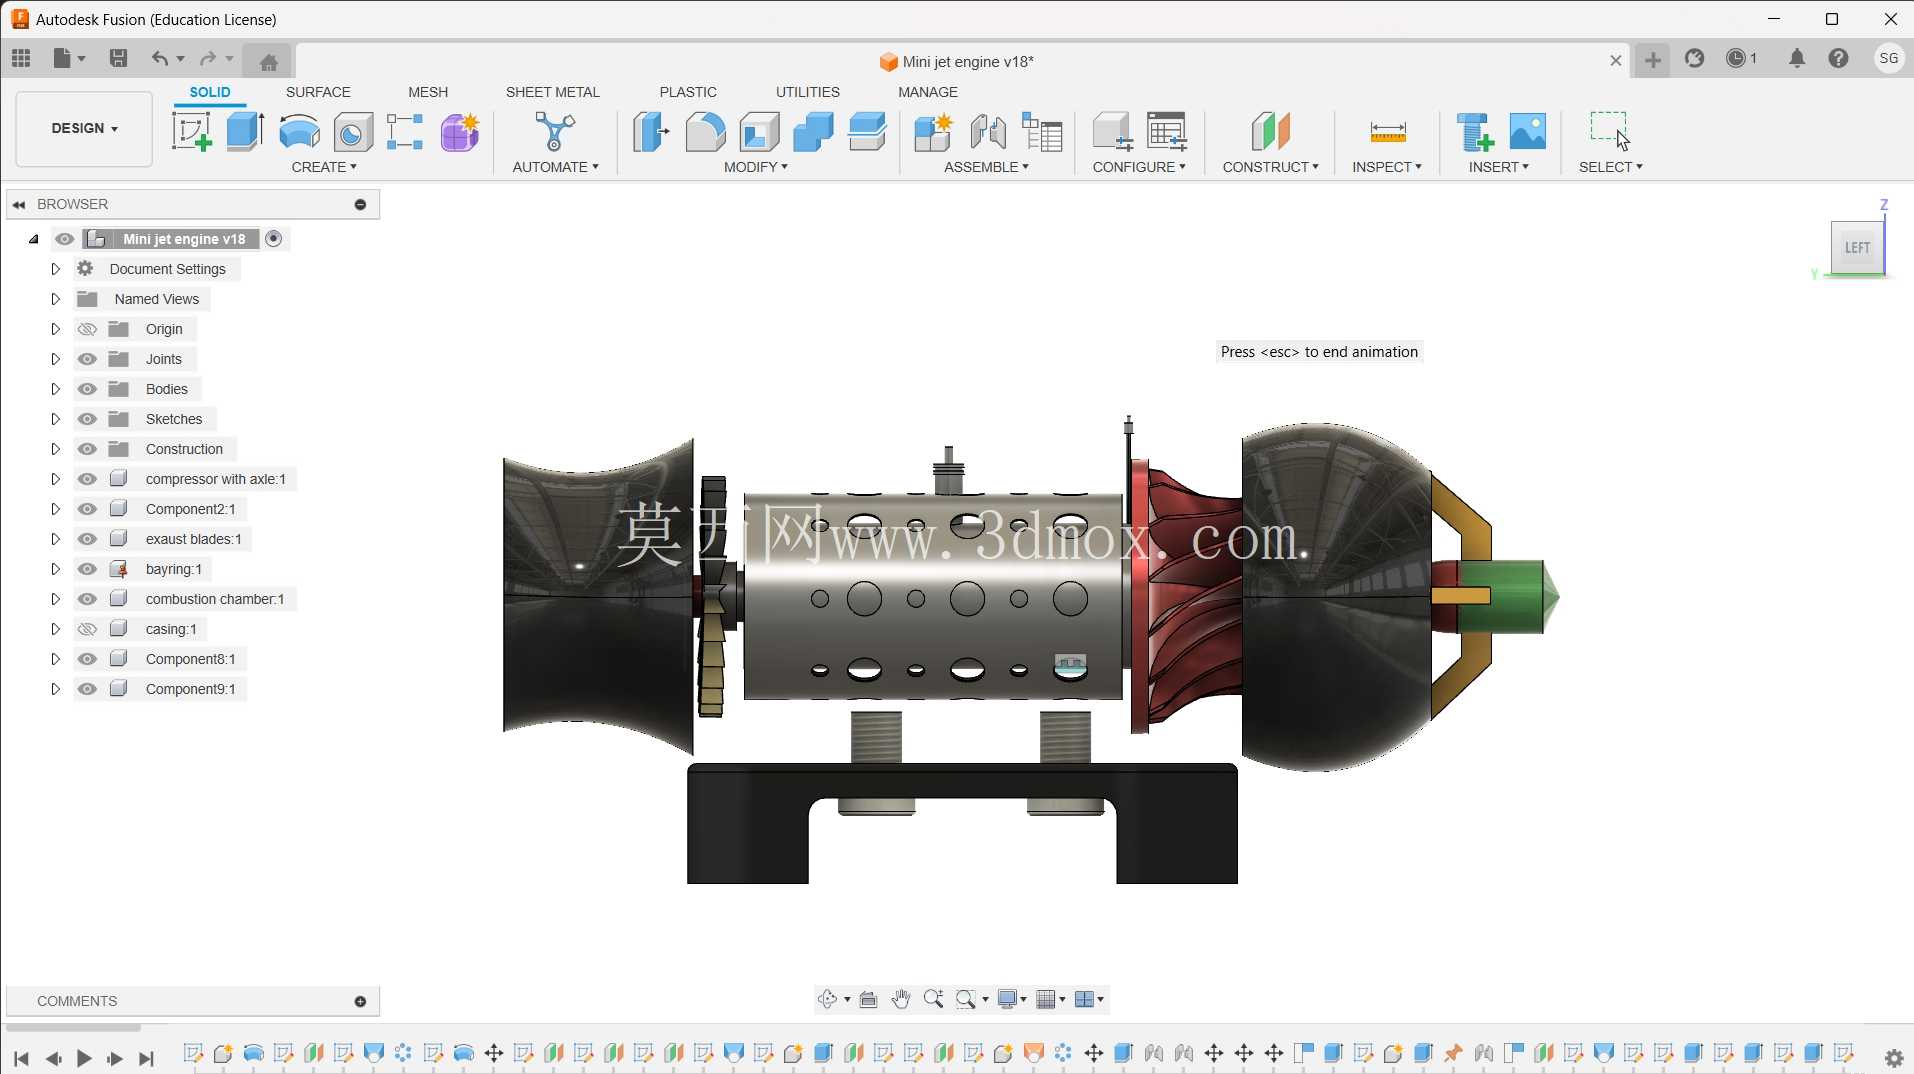Switch to the MESH tab
Image resolution: width=1914 pixels, height=1074 pixels.
(428, 92)
